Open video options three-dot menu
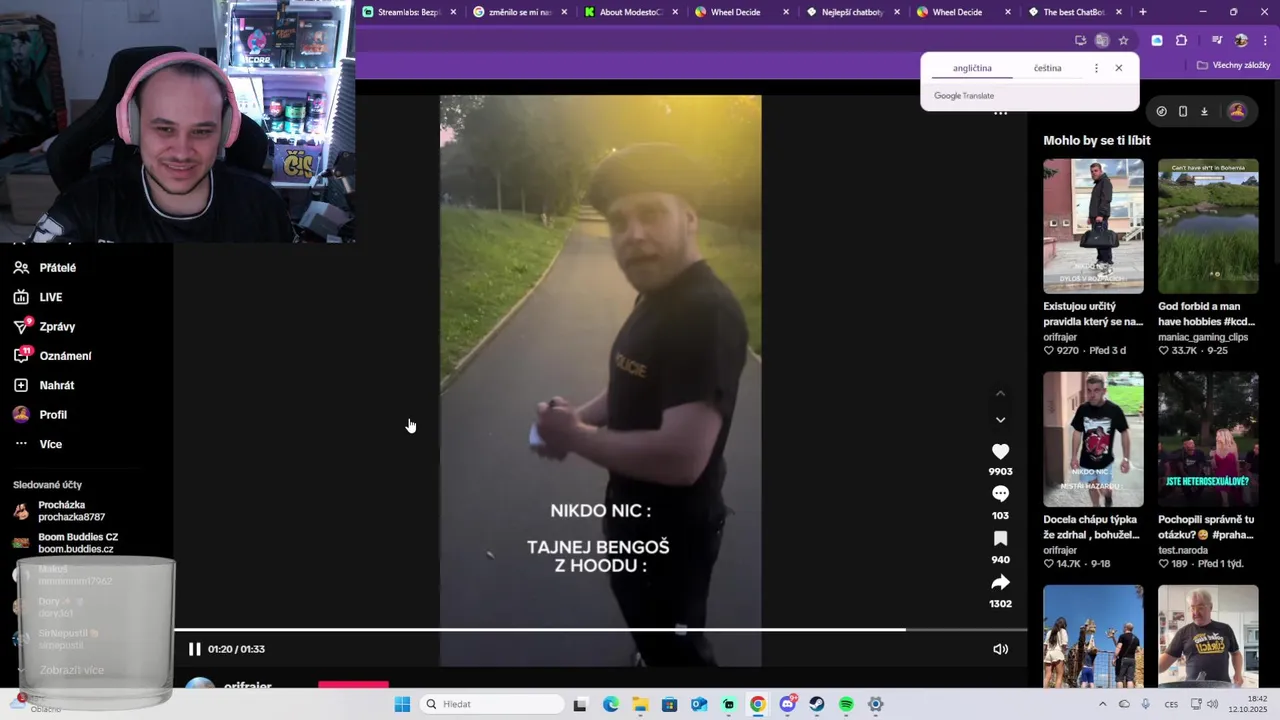 tap(1000, 114)
